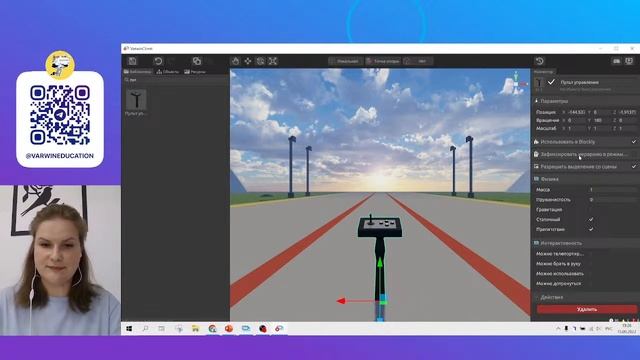Viewport: 640px width, 360px height.
Task: Click the Масштаб Z value field
Action: pos(627,129)
